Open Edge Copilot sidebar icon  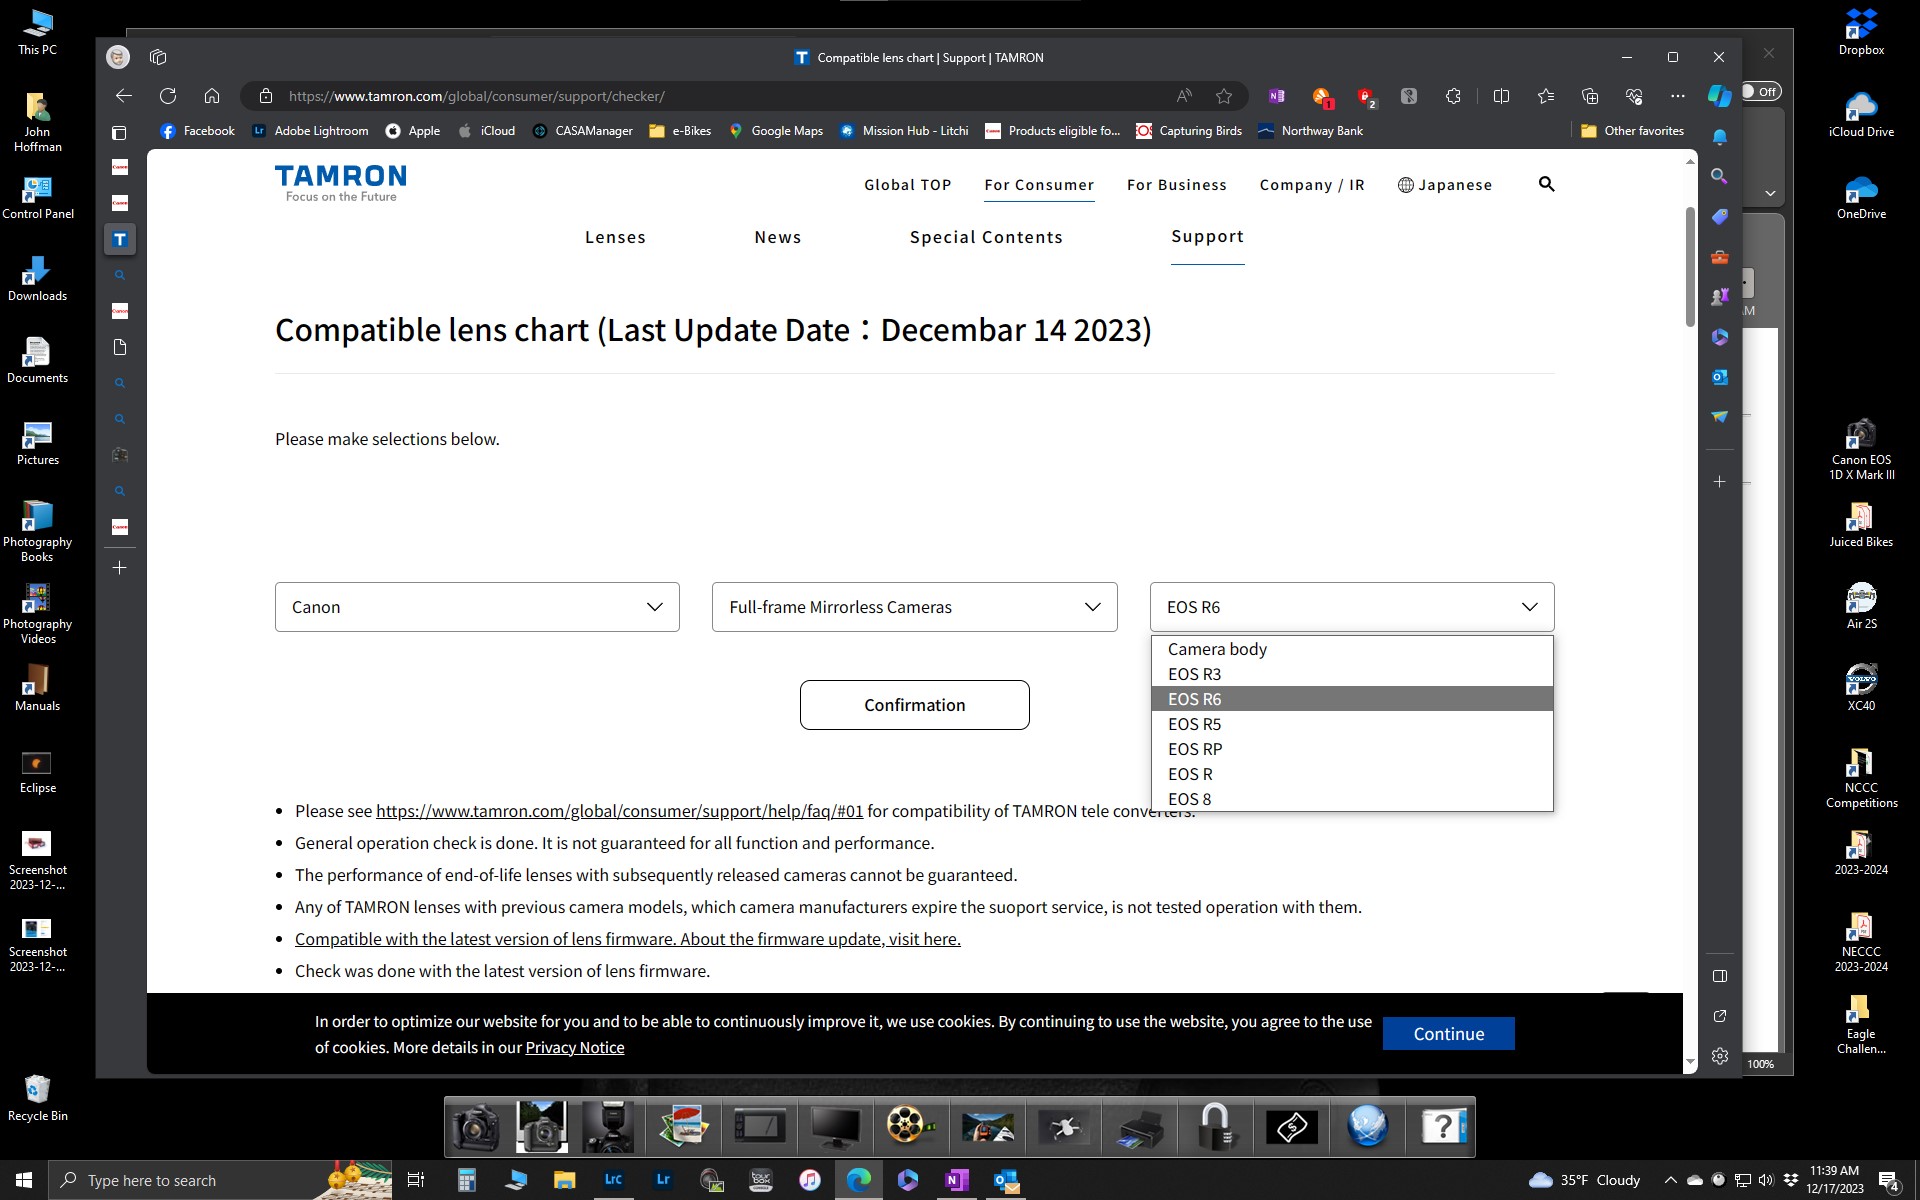click(x=1719, y=96)
